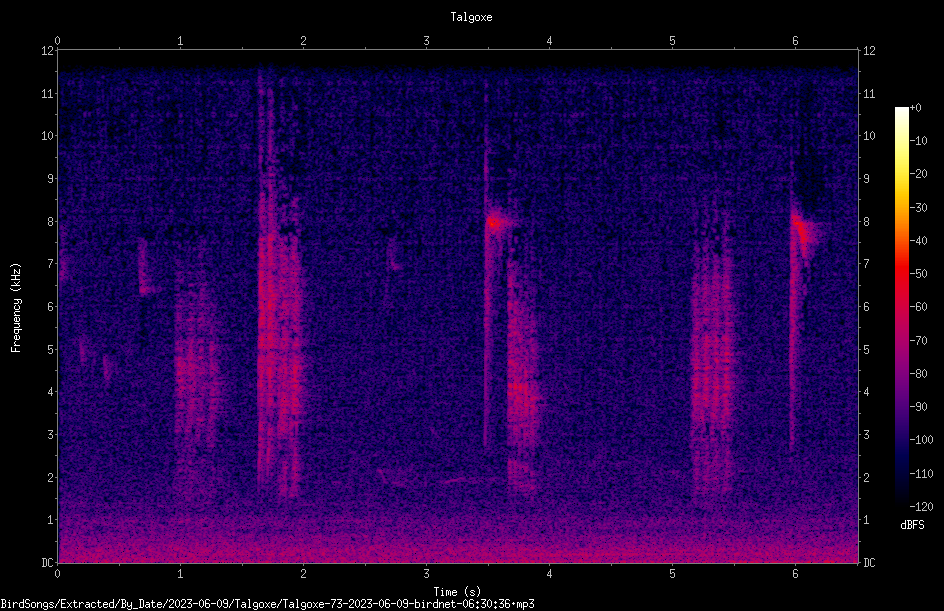Click the 3 label on the bottom time axis
Viewport: 944px width, 611px height.
426,574
